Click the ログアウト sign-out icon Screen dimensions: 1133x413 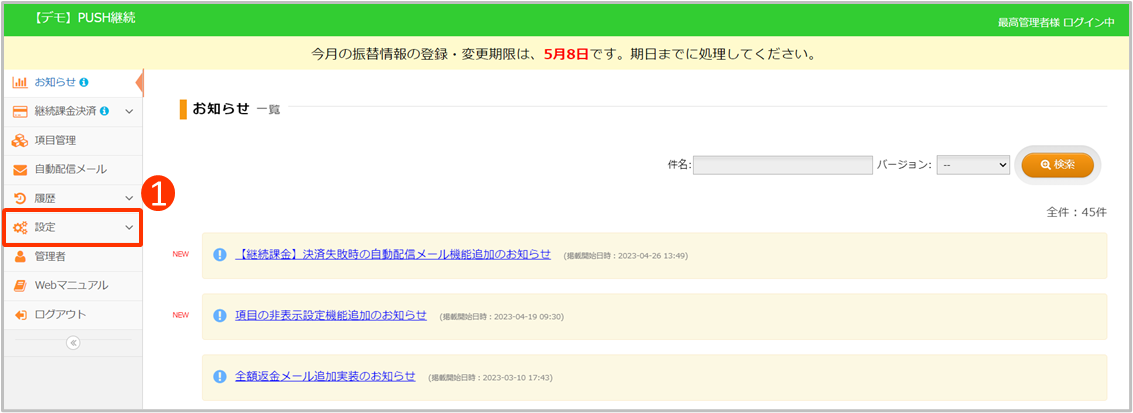click(20, 314)
